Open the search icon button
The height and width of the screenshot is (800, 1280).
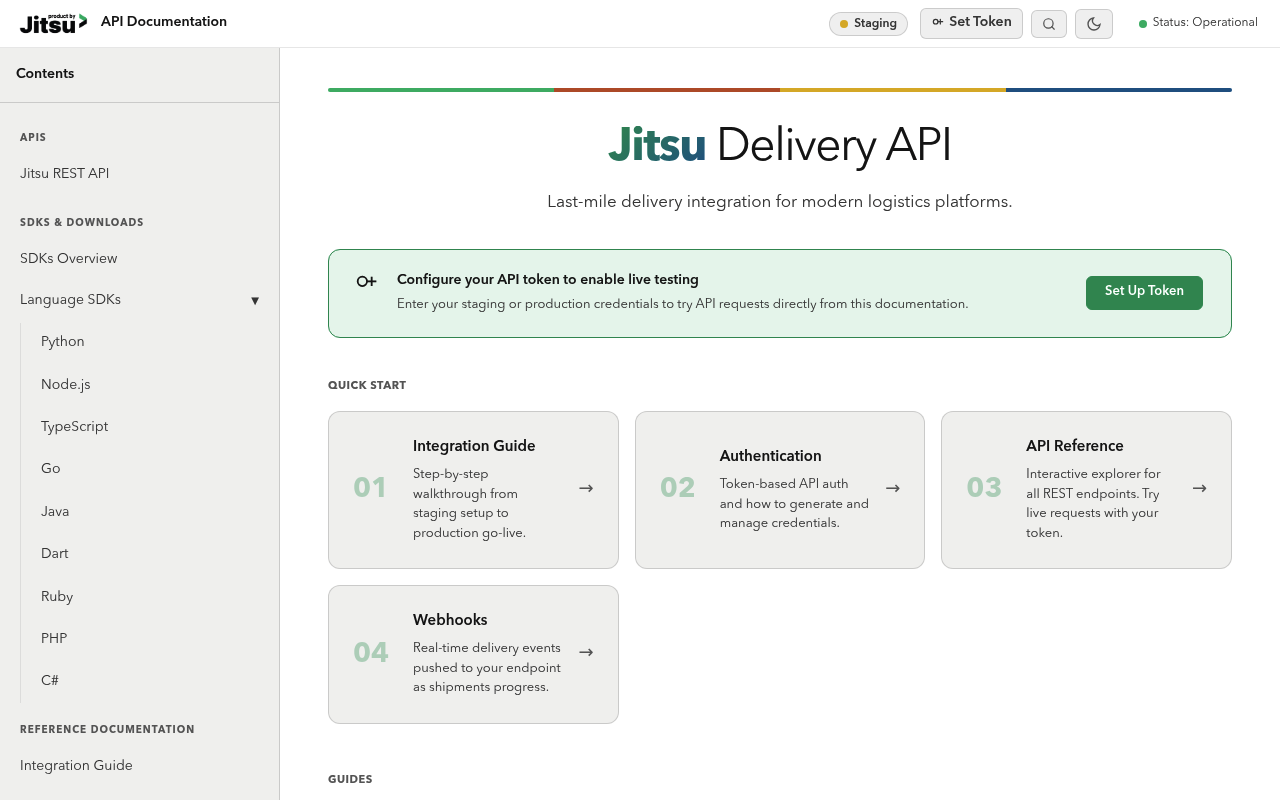[1049, 24]
